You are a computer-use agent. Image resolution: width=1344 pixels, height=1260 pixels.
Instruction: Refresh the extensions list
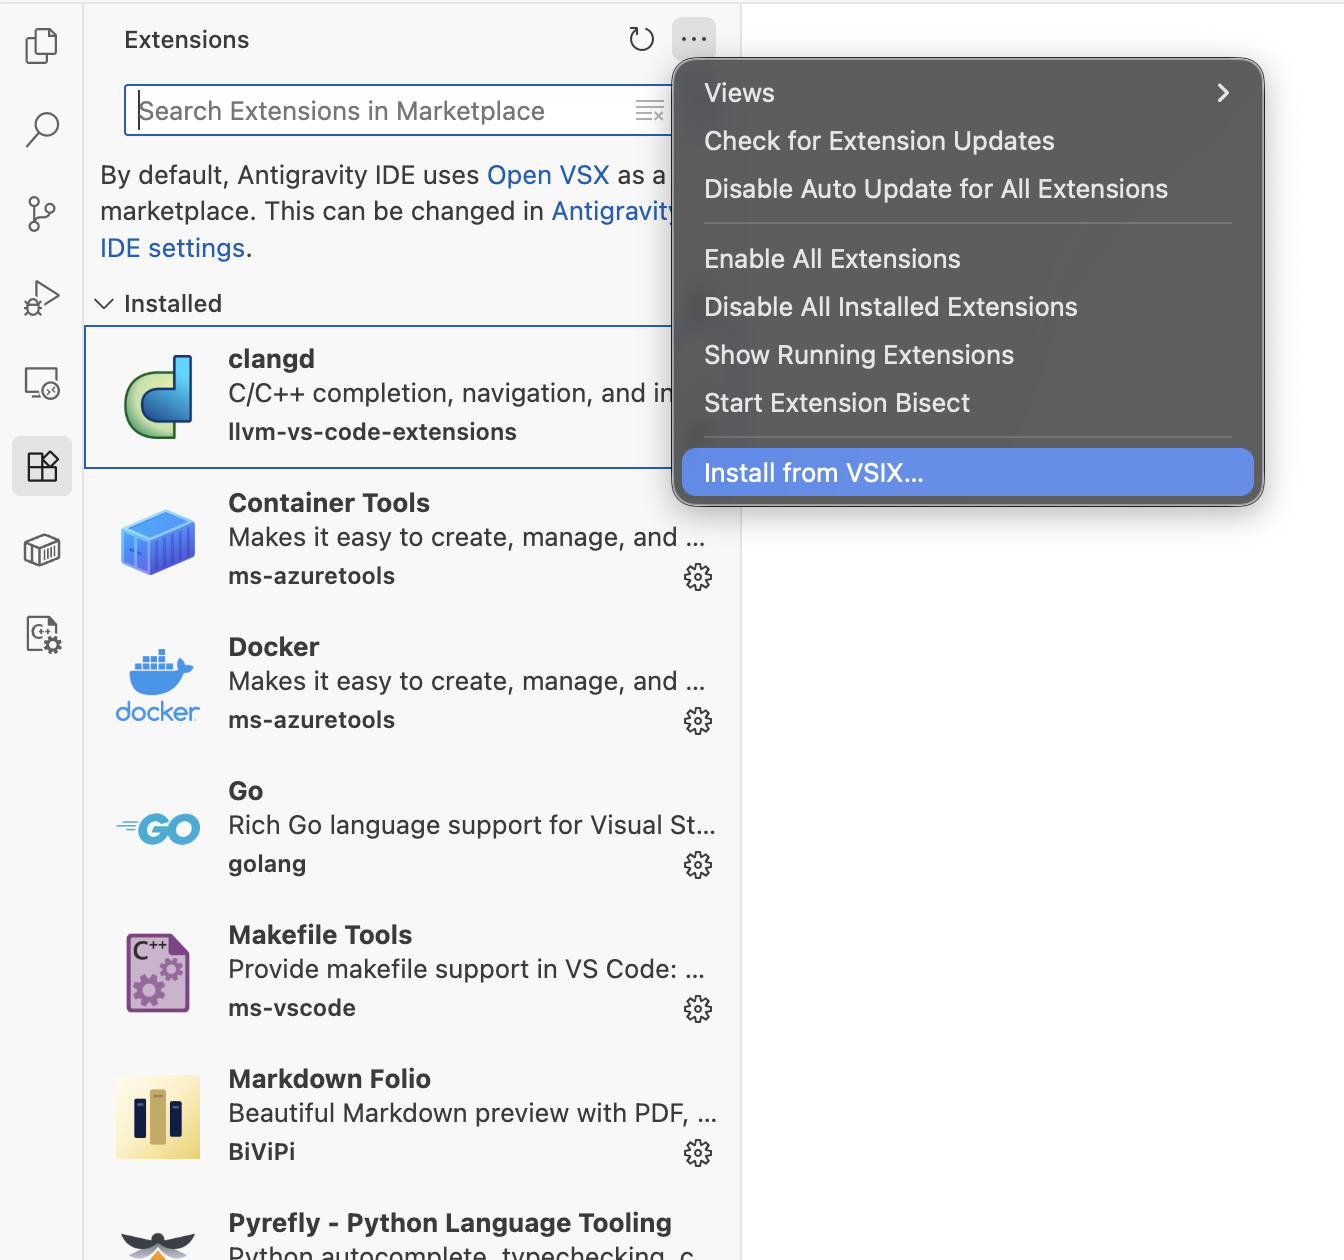[x=641, y=39]
